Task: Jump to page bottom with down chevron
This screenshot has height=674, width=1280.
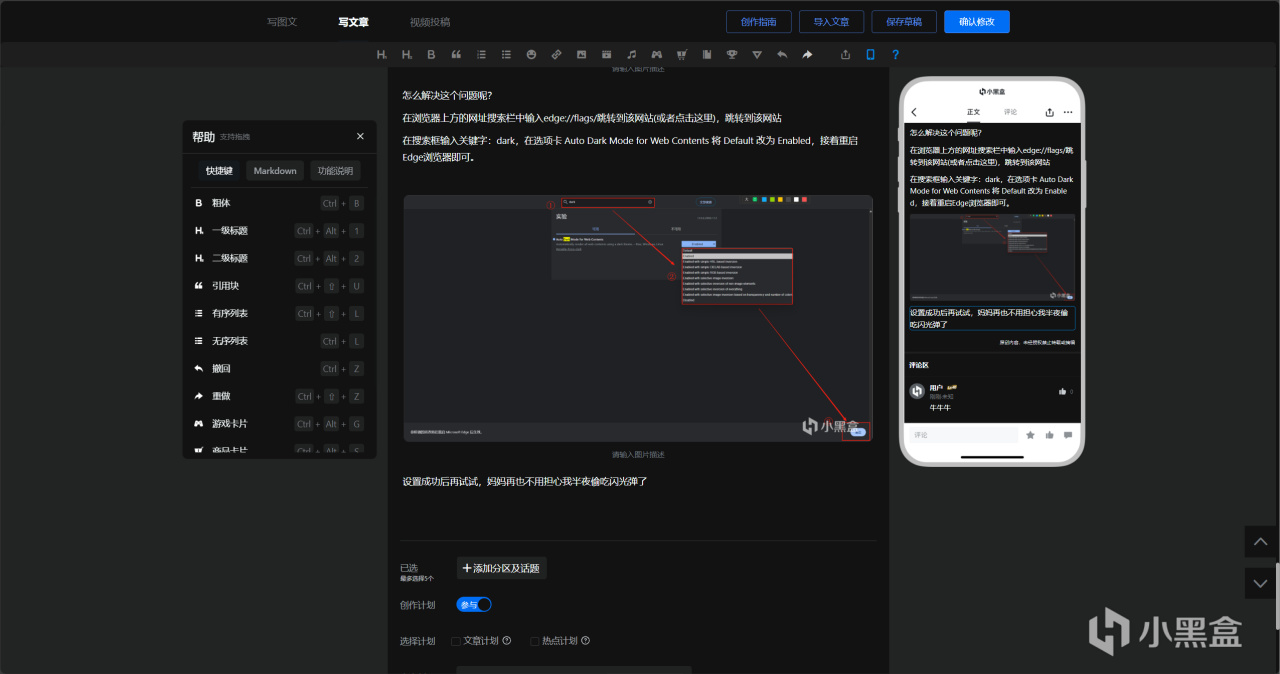Action: point(1260,583)
